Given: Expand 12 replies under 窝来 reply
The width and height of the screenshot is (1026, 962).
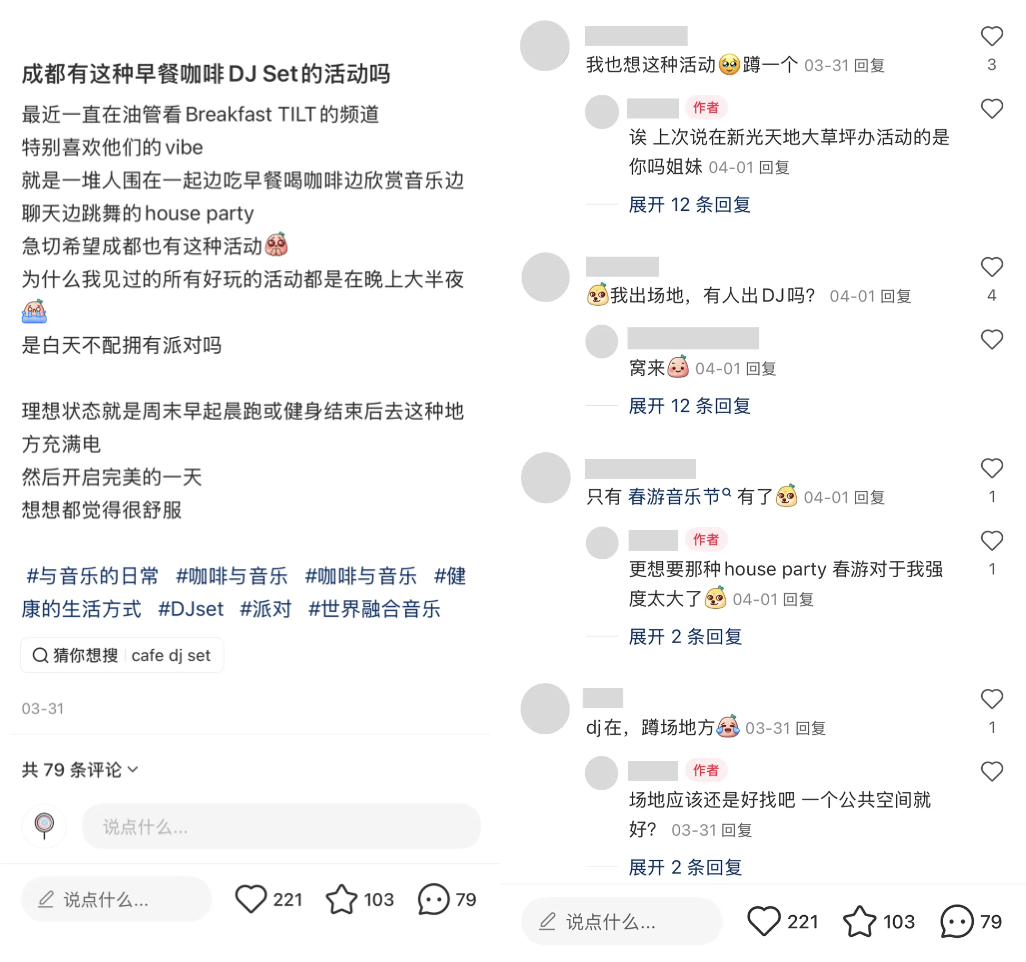Looking at the screenshot, I should click(689, 406).
